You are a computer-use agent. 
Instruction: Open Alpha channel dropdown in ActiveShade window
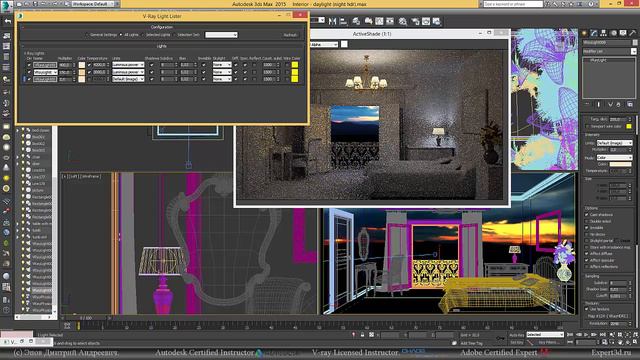[324, 44]
